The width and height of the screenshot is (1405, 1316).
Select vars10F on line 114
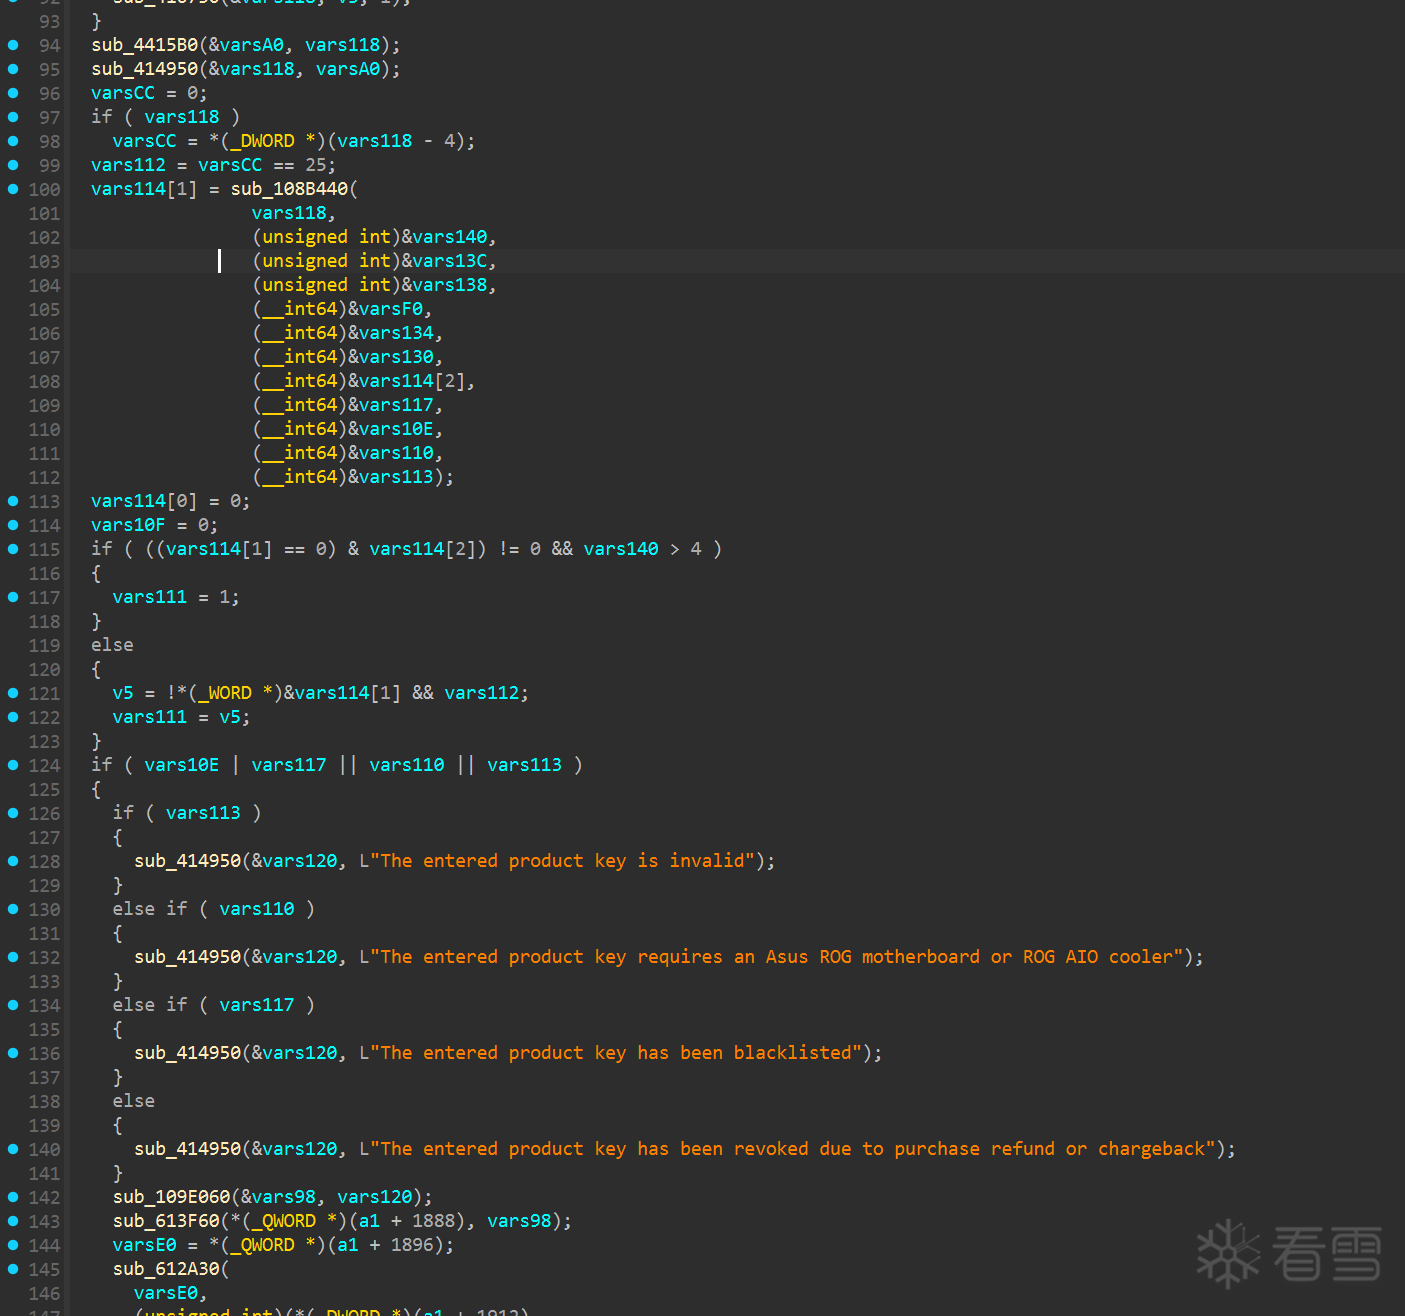[x=128, y=525]
